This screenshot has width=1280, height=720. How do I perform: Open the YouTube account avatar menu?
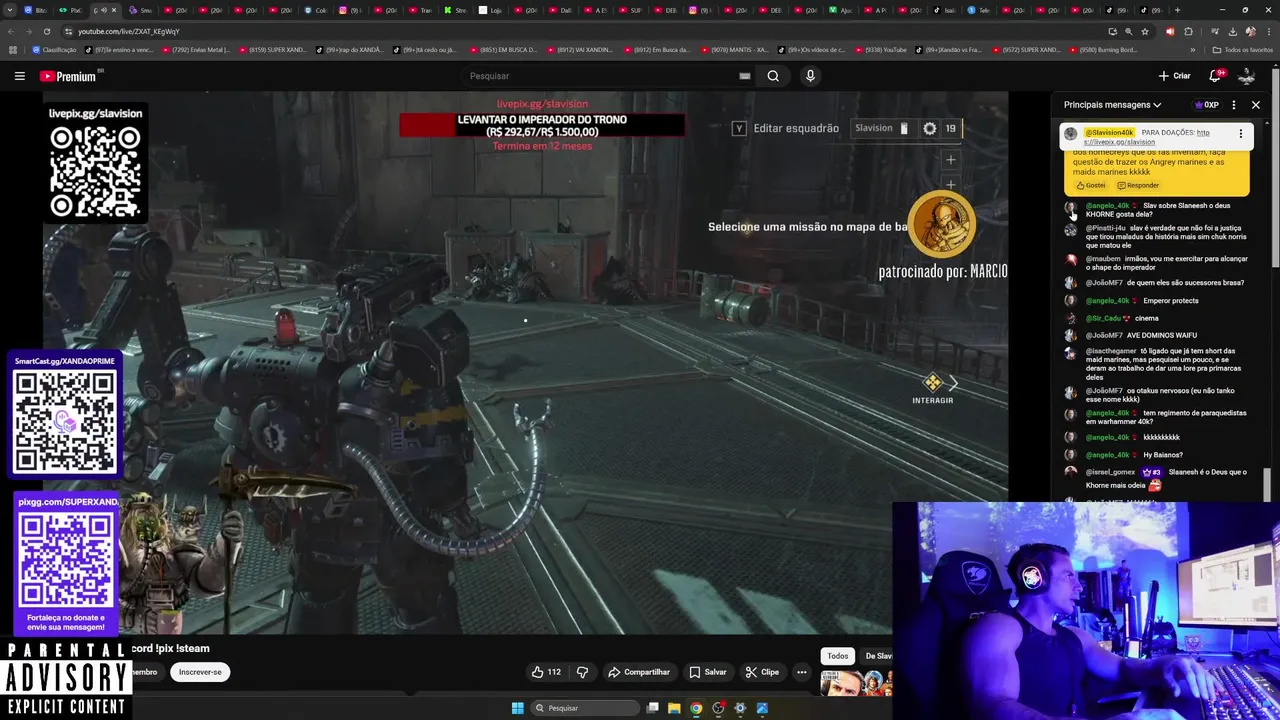1246,76
